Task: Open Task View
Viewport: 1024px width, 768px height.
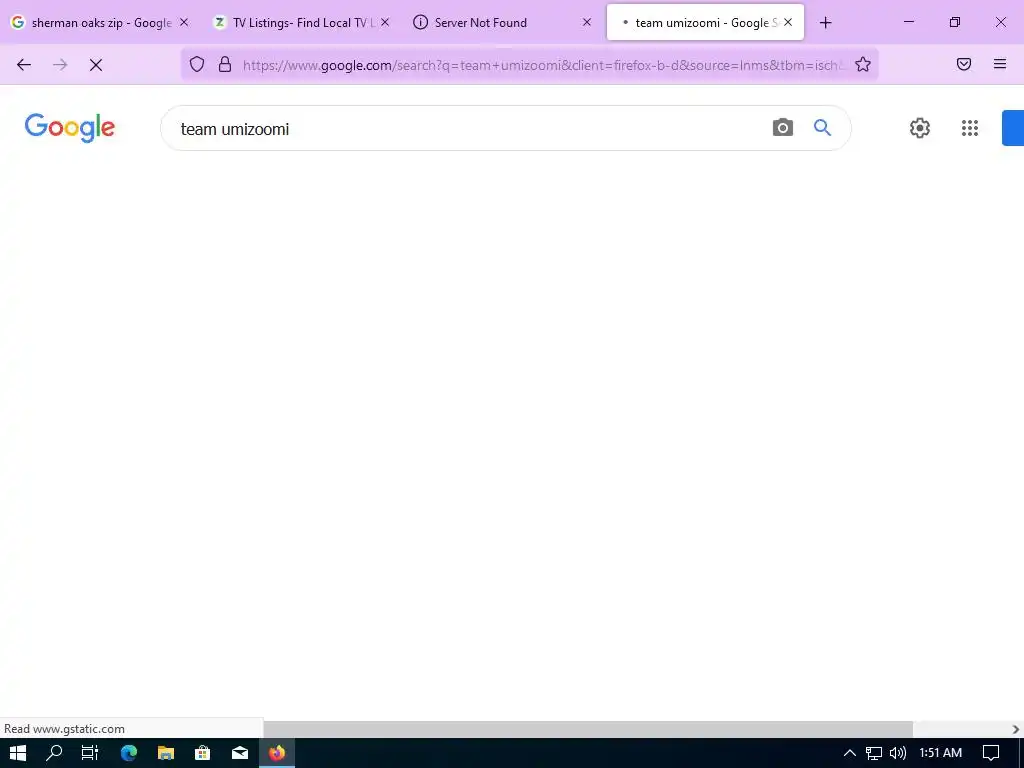Action: 90,753
